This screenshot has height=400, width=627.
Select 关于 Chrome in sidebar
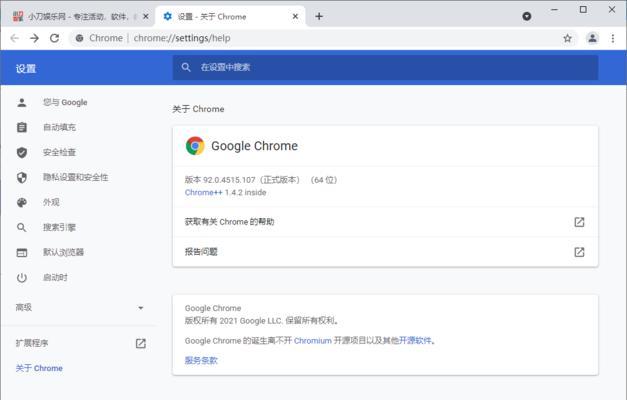click(x=39, y=368)
